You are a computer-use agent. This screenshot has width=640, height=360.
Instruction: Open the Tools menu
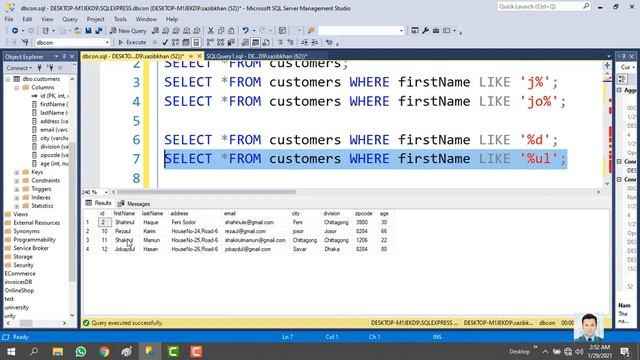point(120,19)
